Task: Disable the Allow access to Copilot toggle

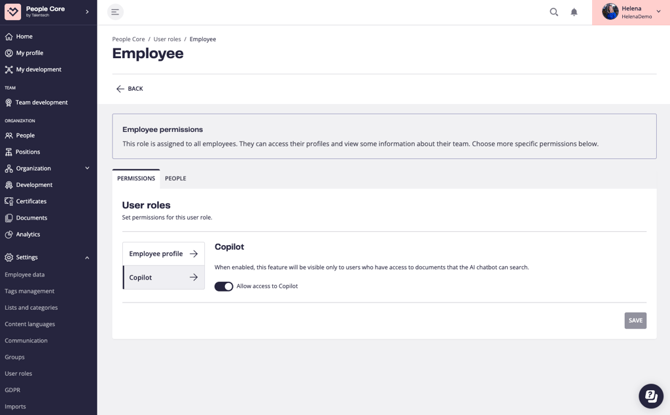Action: click(x=224, y=286)
